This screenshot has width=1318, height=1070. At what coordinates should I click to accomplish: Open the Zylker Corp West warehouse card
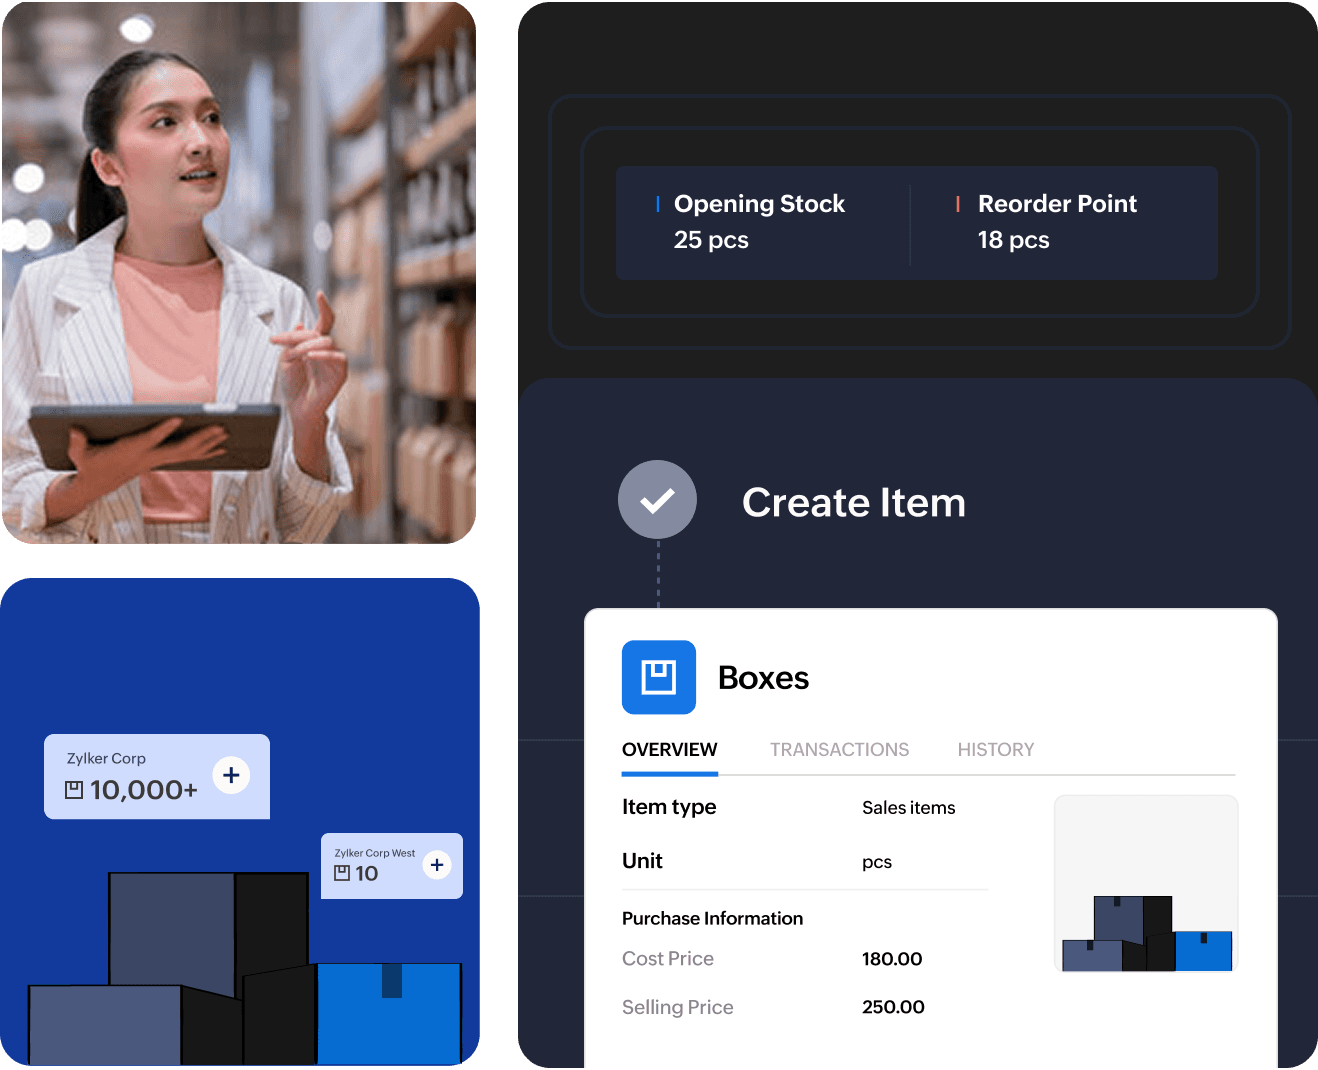[391, 866]
